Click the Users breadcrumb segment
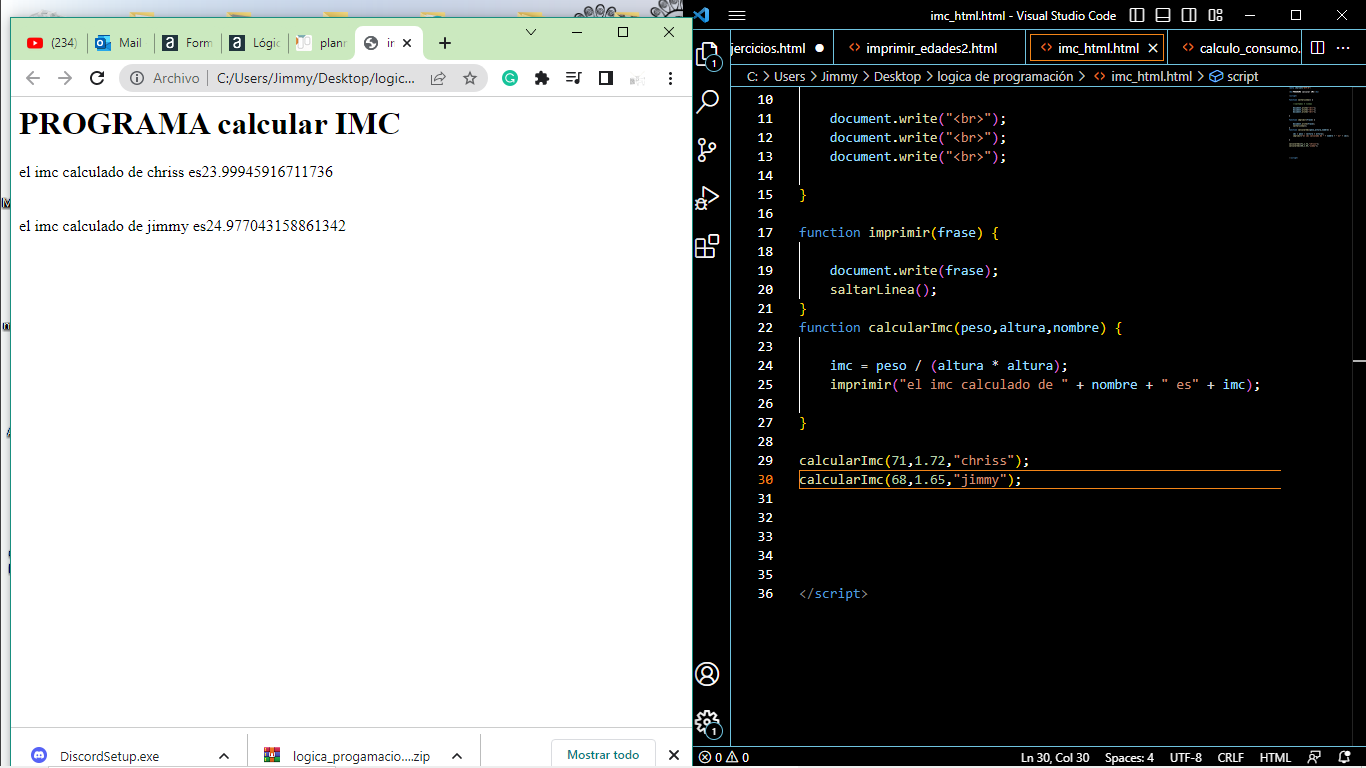 coord(789,76)
